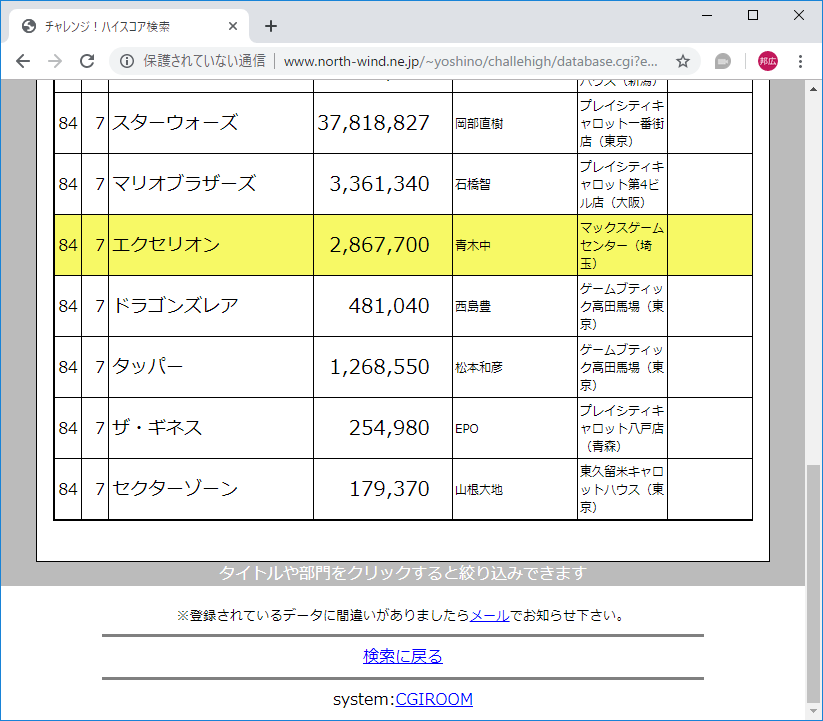Follow the 検索に戻る link

pyautogui.click(x=401, y=656)
